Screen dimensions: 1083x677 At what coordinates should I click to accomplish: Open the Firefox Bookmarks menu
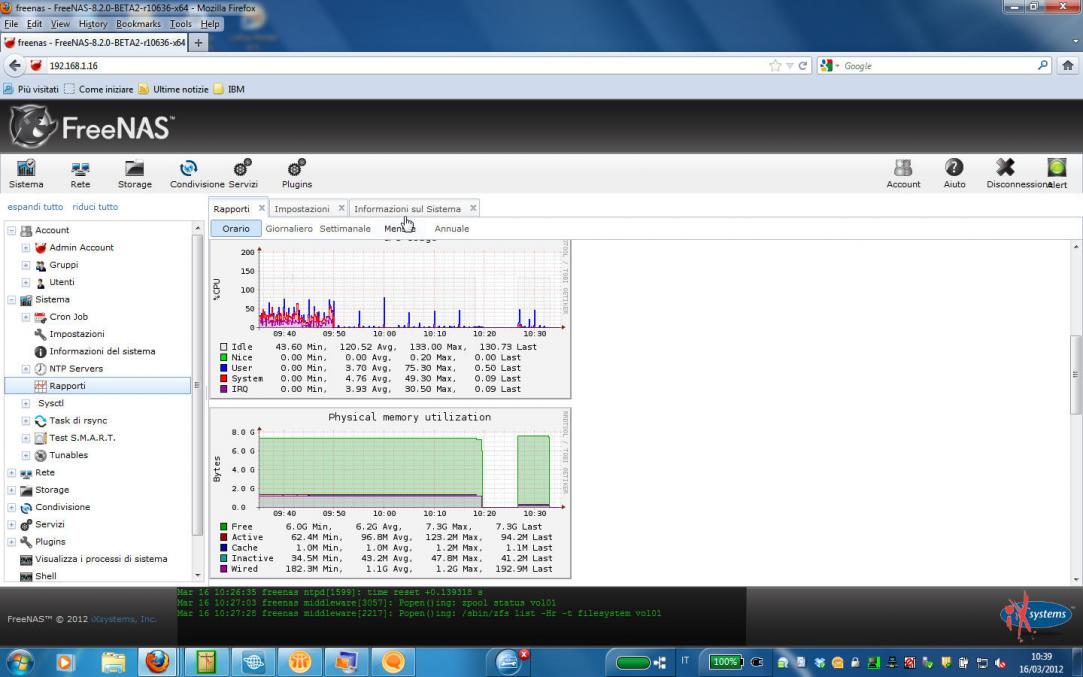tap(138, 23)
